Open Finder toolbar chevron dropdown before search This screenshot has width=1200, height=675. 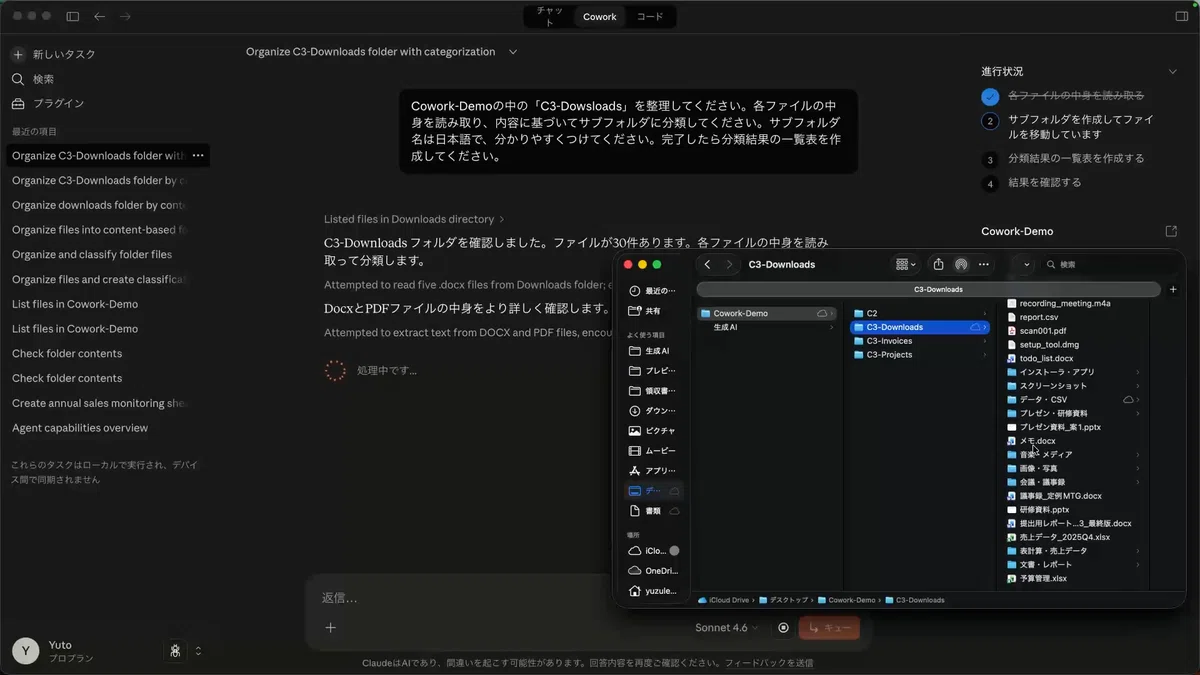(1027, 265)
